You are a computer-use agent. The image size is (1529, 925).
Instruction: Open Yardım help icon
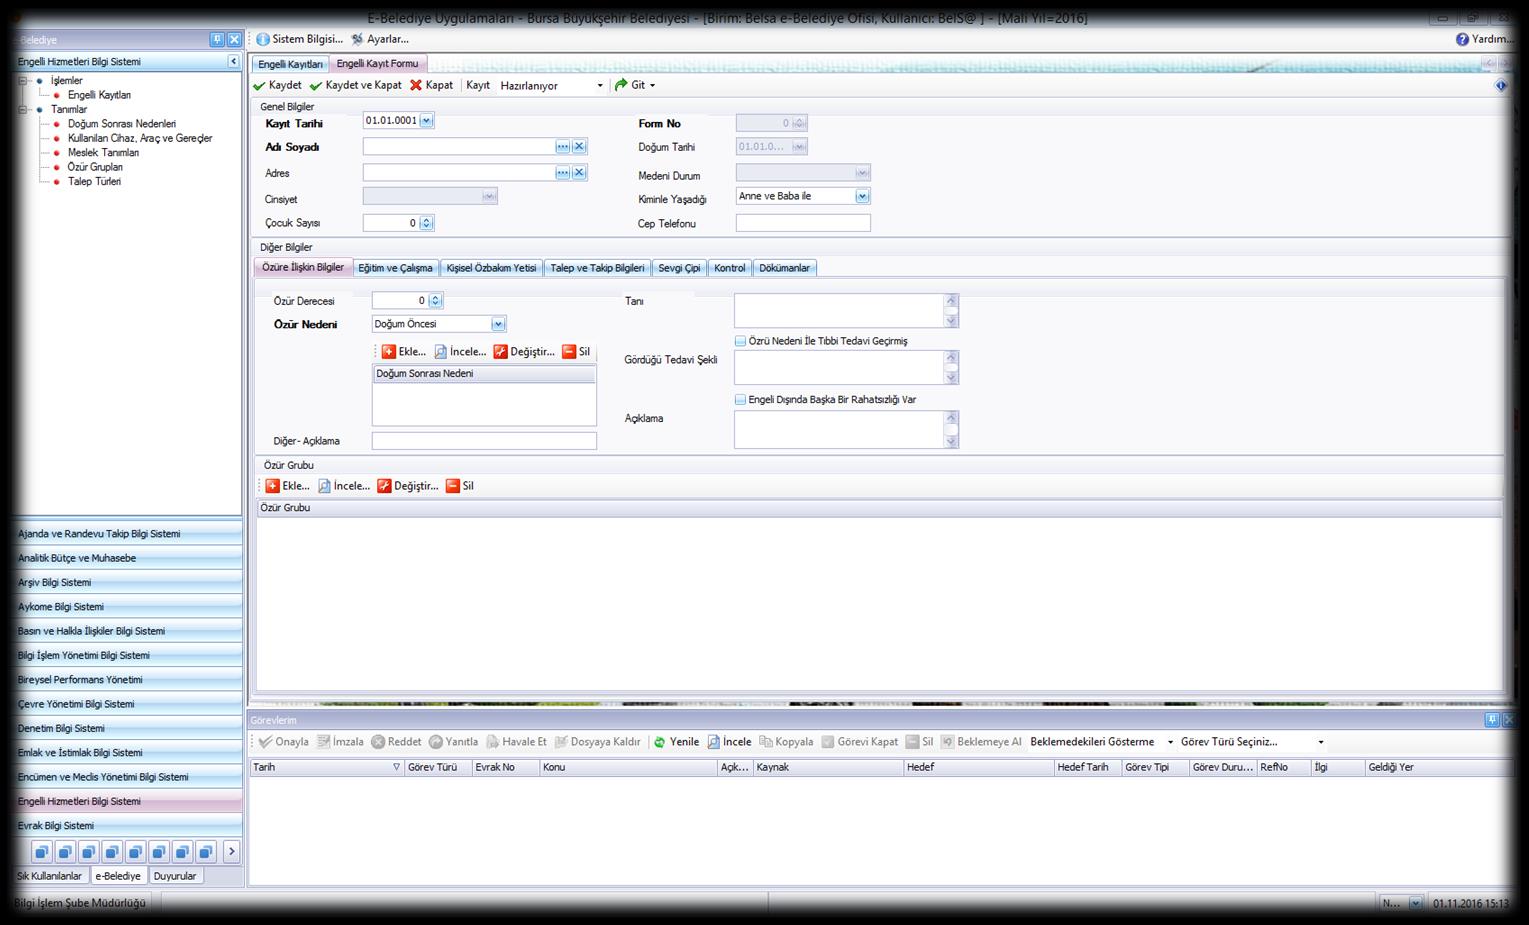point(1462,39)
